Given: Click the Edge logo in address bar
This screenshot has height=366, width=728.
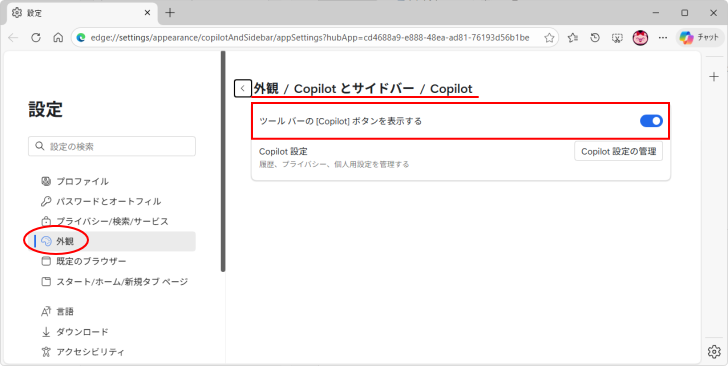Looking at the screenshot, I should pos(81,38).
